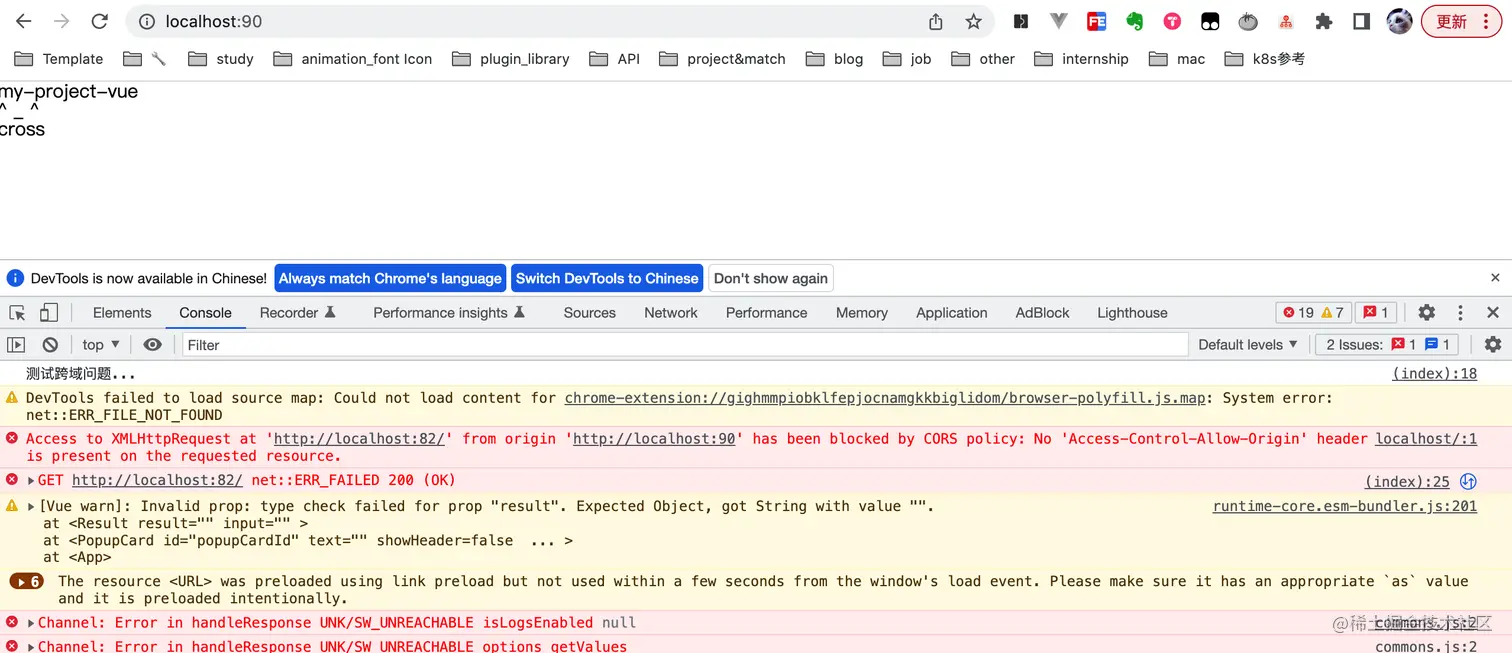Click the 19 errors 7 warnings counter
Image resolution: width=1512 pixels, height=653 pixels.
pos(1314,313)
